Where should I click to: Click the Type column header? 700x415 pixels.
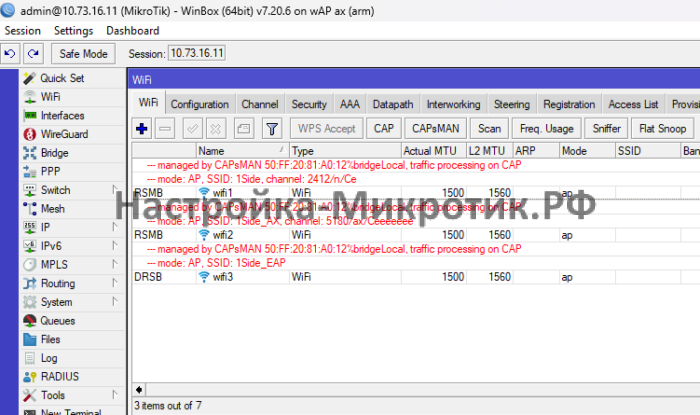pyautogui.click(x=345, y=151)
